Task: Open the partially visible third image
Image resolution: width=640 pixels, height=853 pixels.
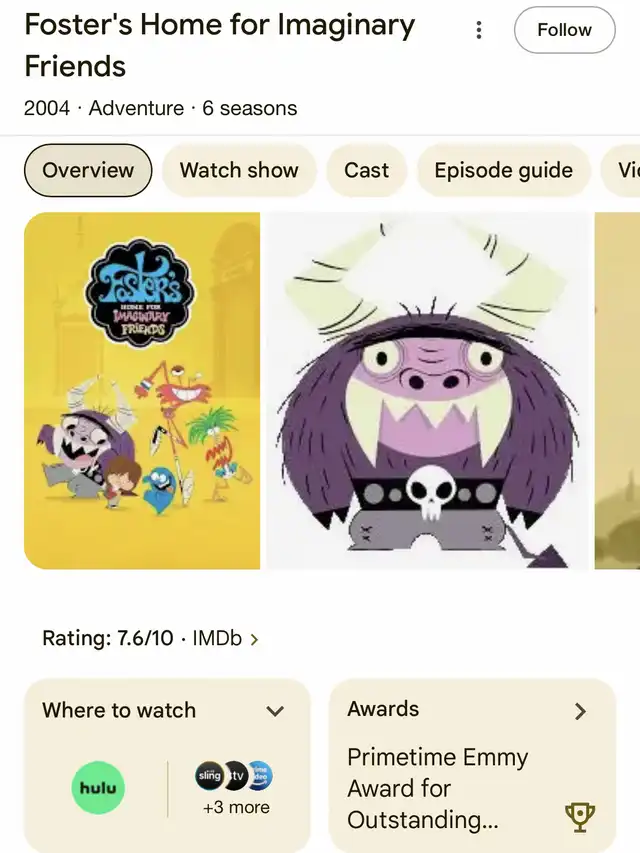Action: (x=617, y=391)
